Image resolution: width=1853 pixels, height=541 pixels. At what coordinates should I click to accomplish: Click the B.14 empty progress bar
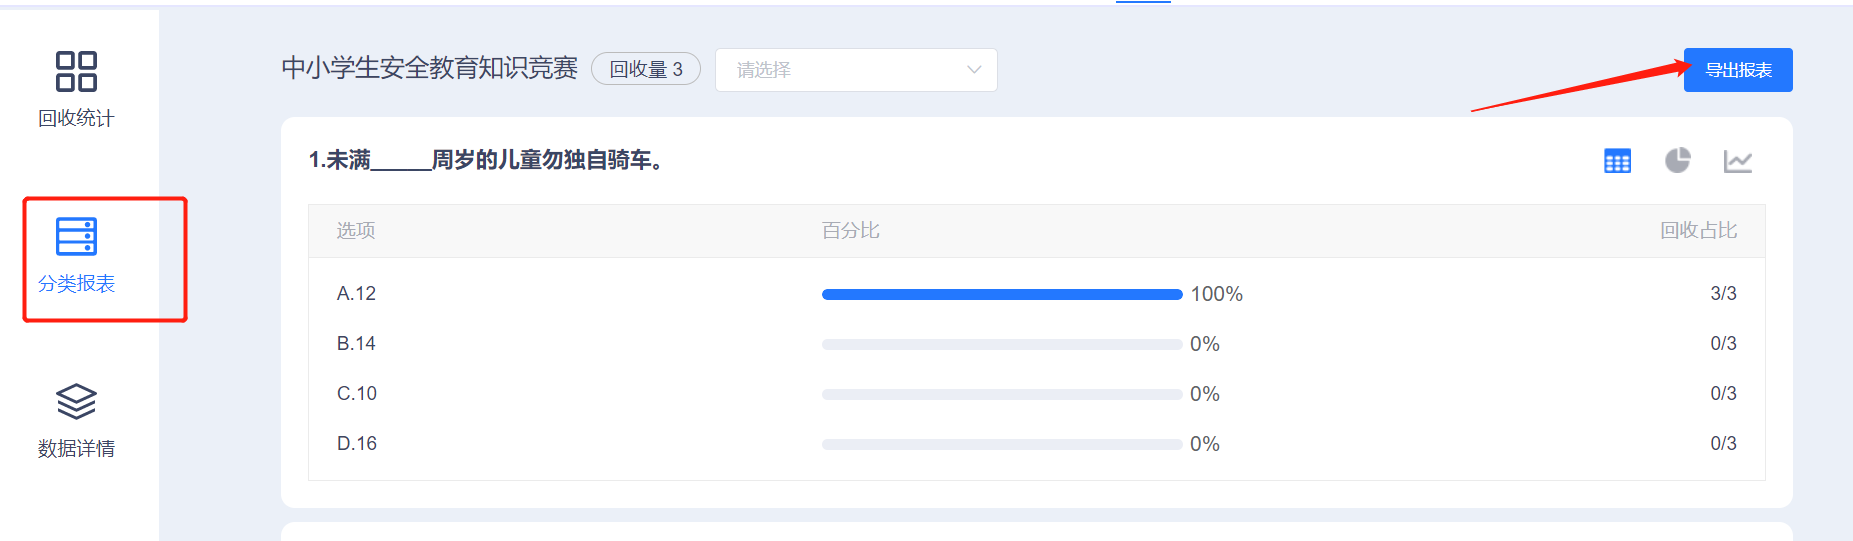click(1002, 344)
